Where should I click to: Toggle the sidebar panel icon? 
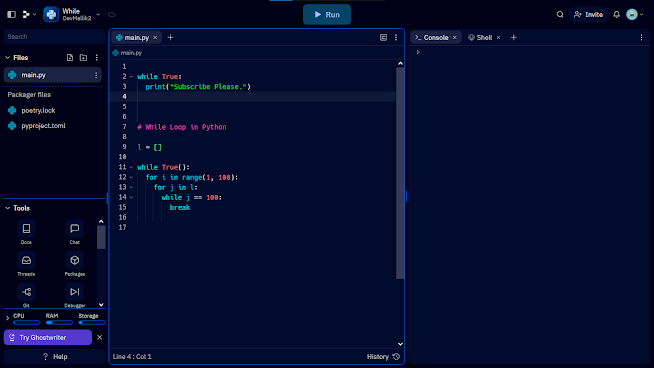coord(12,15)
